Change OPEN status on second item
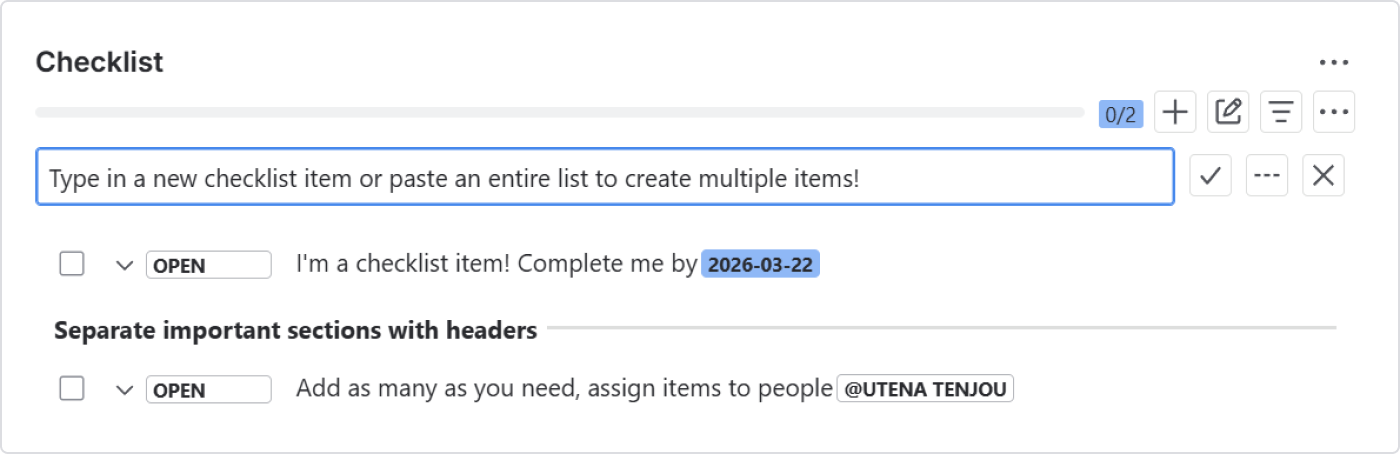Screen dimensions: 1400x454 point(209,389)
